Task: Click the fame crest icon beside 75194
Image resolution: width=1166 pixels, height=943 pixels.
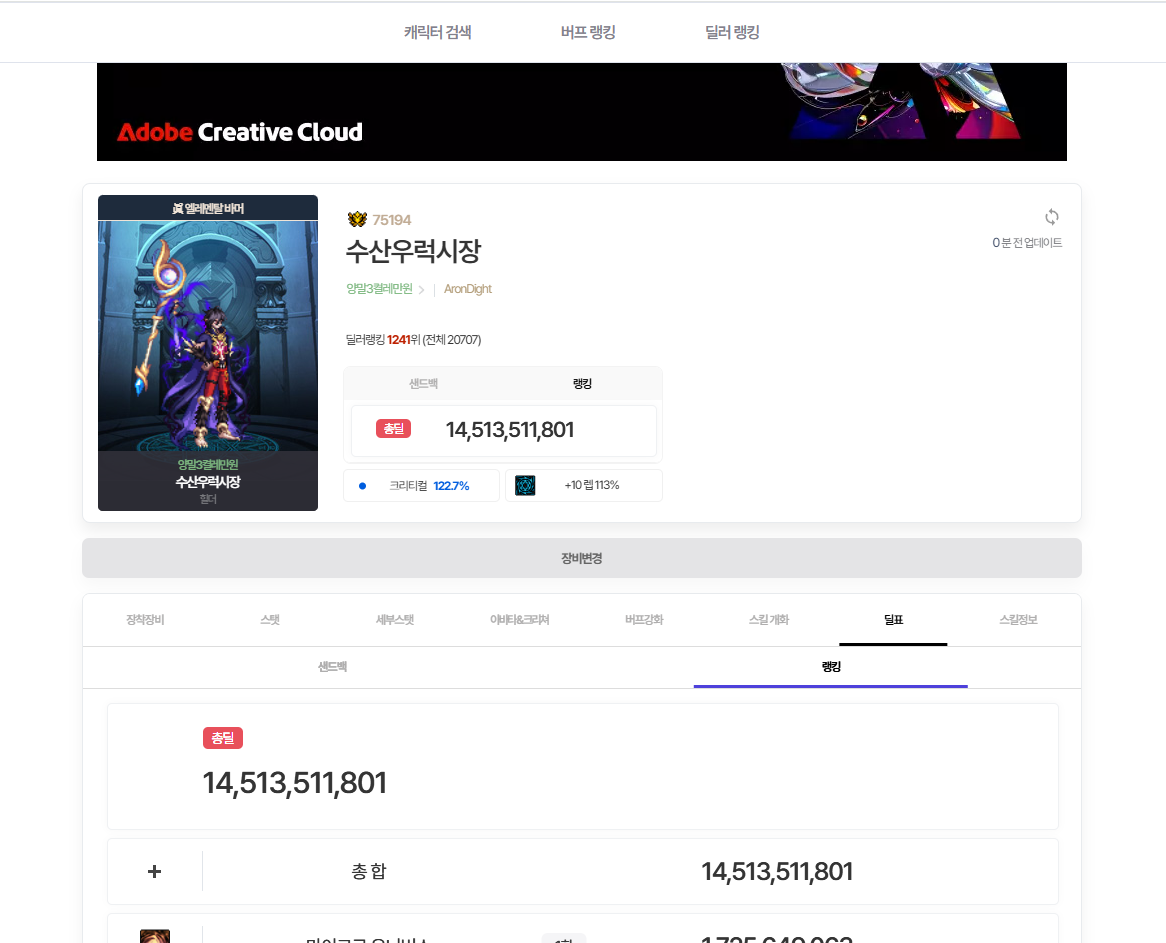Action: click(358, 219)
